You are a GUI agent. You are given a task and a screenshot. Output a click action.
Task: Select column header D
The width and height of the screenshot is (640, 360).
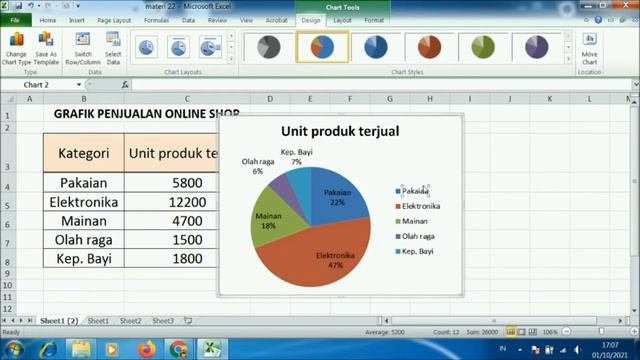pos(270,99)
